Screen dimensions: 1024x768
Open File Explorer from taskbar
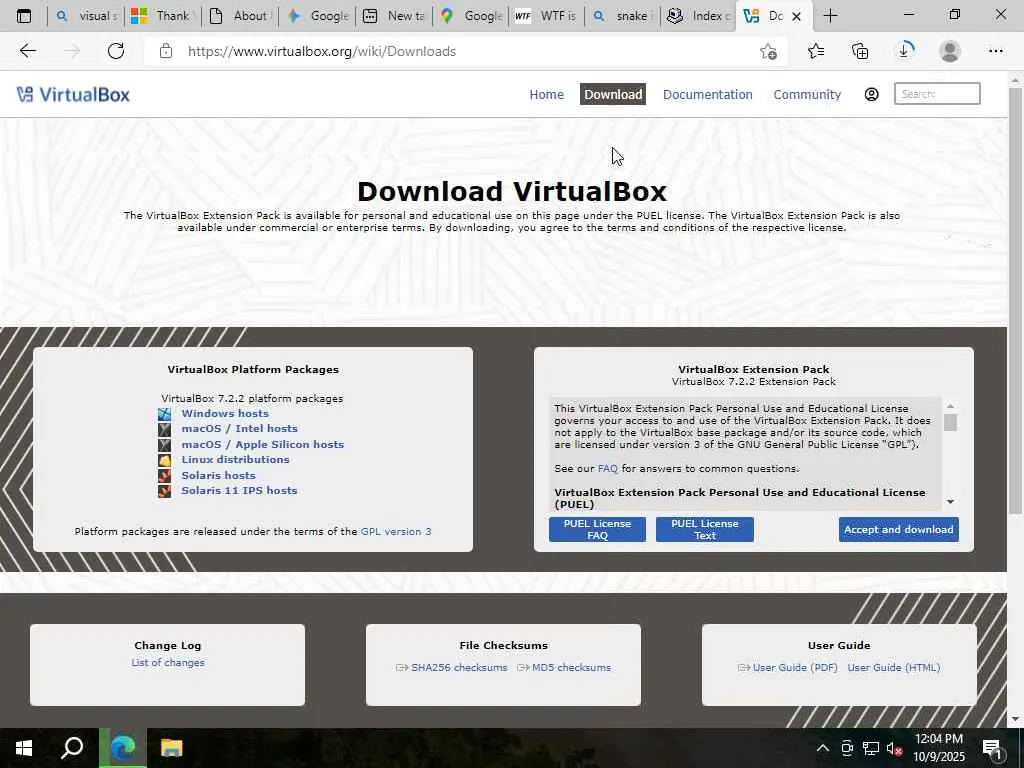click(171, 748)
